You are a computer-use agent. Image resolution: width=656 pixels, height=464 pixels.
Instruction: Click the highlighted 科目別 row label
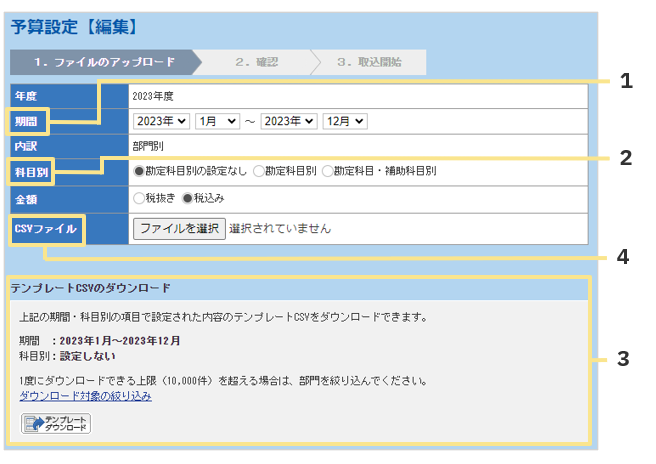tap(31, 171)
